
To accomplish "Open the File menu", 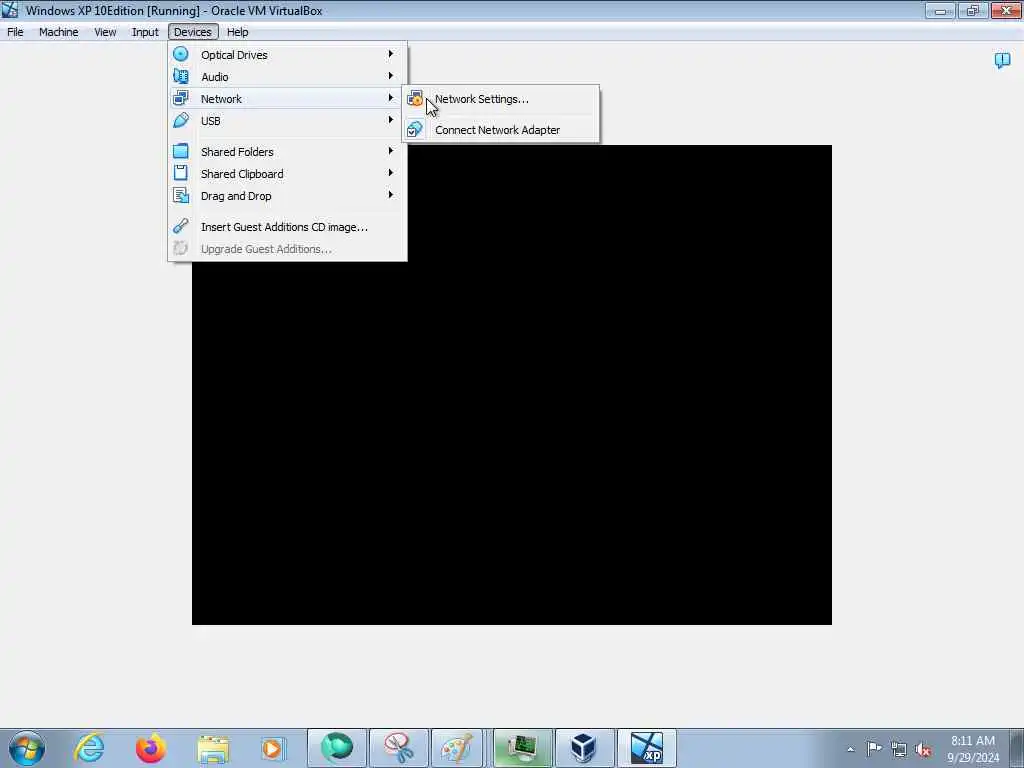I will [x=15, y=32].
